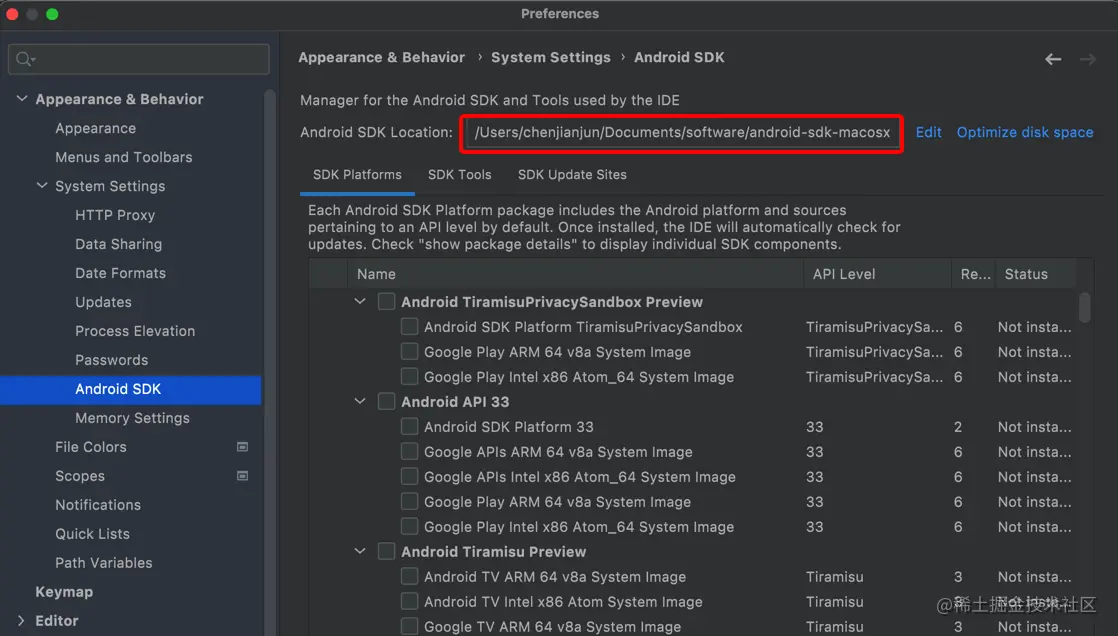
Task: Check Android SDK Platform 33
Action: tap(409, 426)
